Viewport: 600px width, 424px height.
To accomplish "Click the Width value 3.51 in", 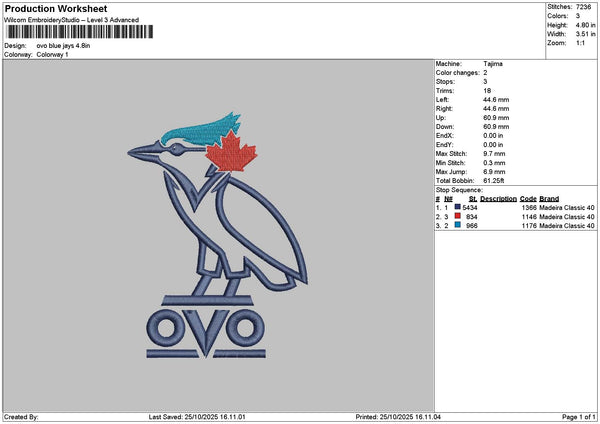I will click(x=585, y=34).
